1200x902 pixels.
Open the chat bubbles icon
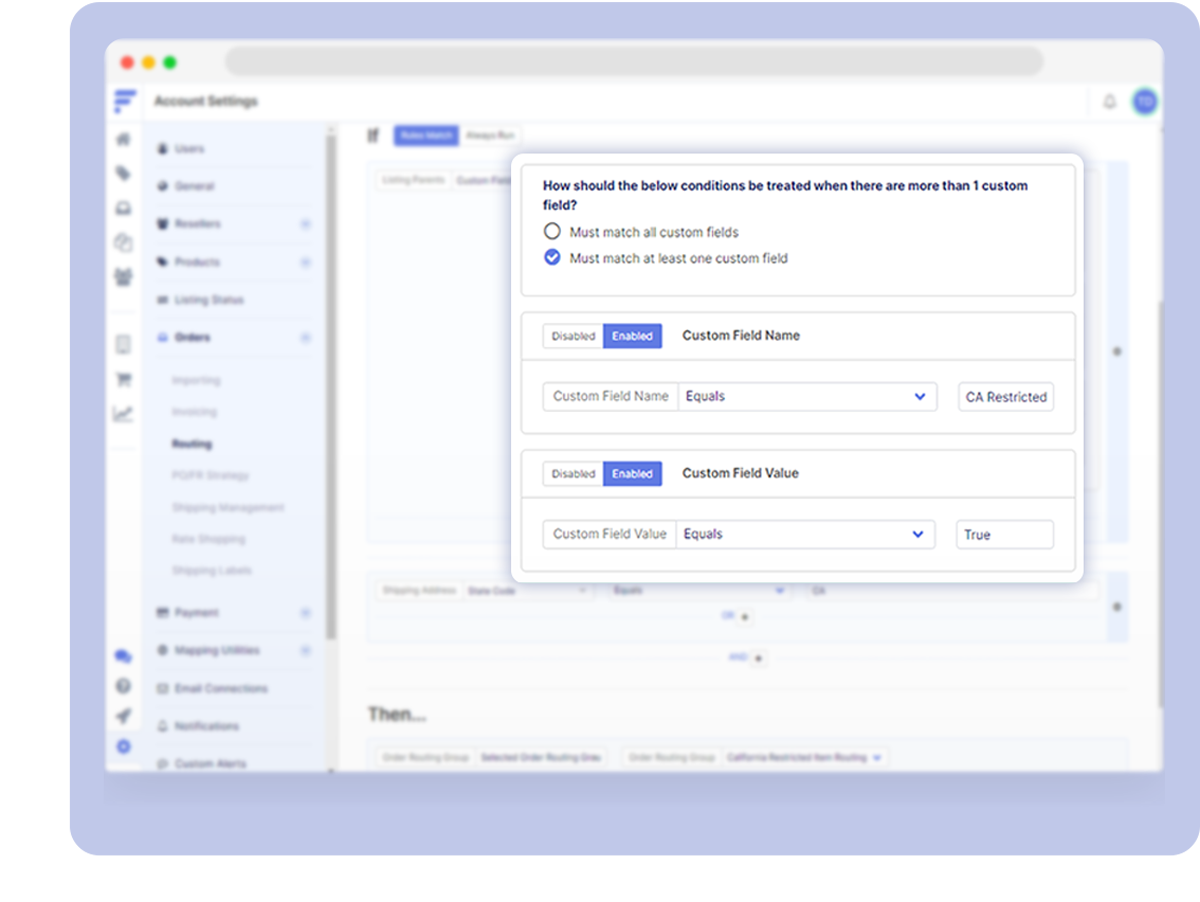click(123, 657)
